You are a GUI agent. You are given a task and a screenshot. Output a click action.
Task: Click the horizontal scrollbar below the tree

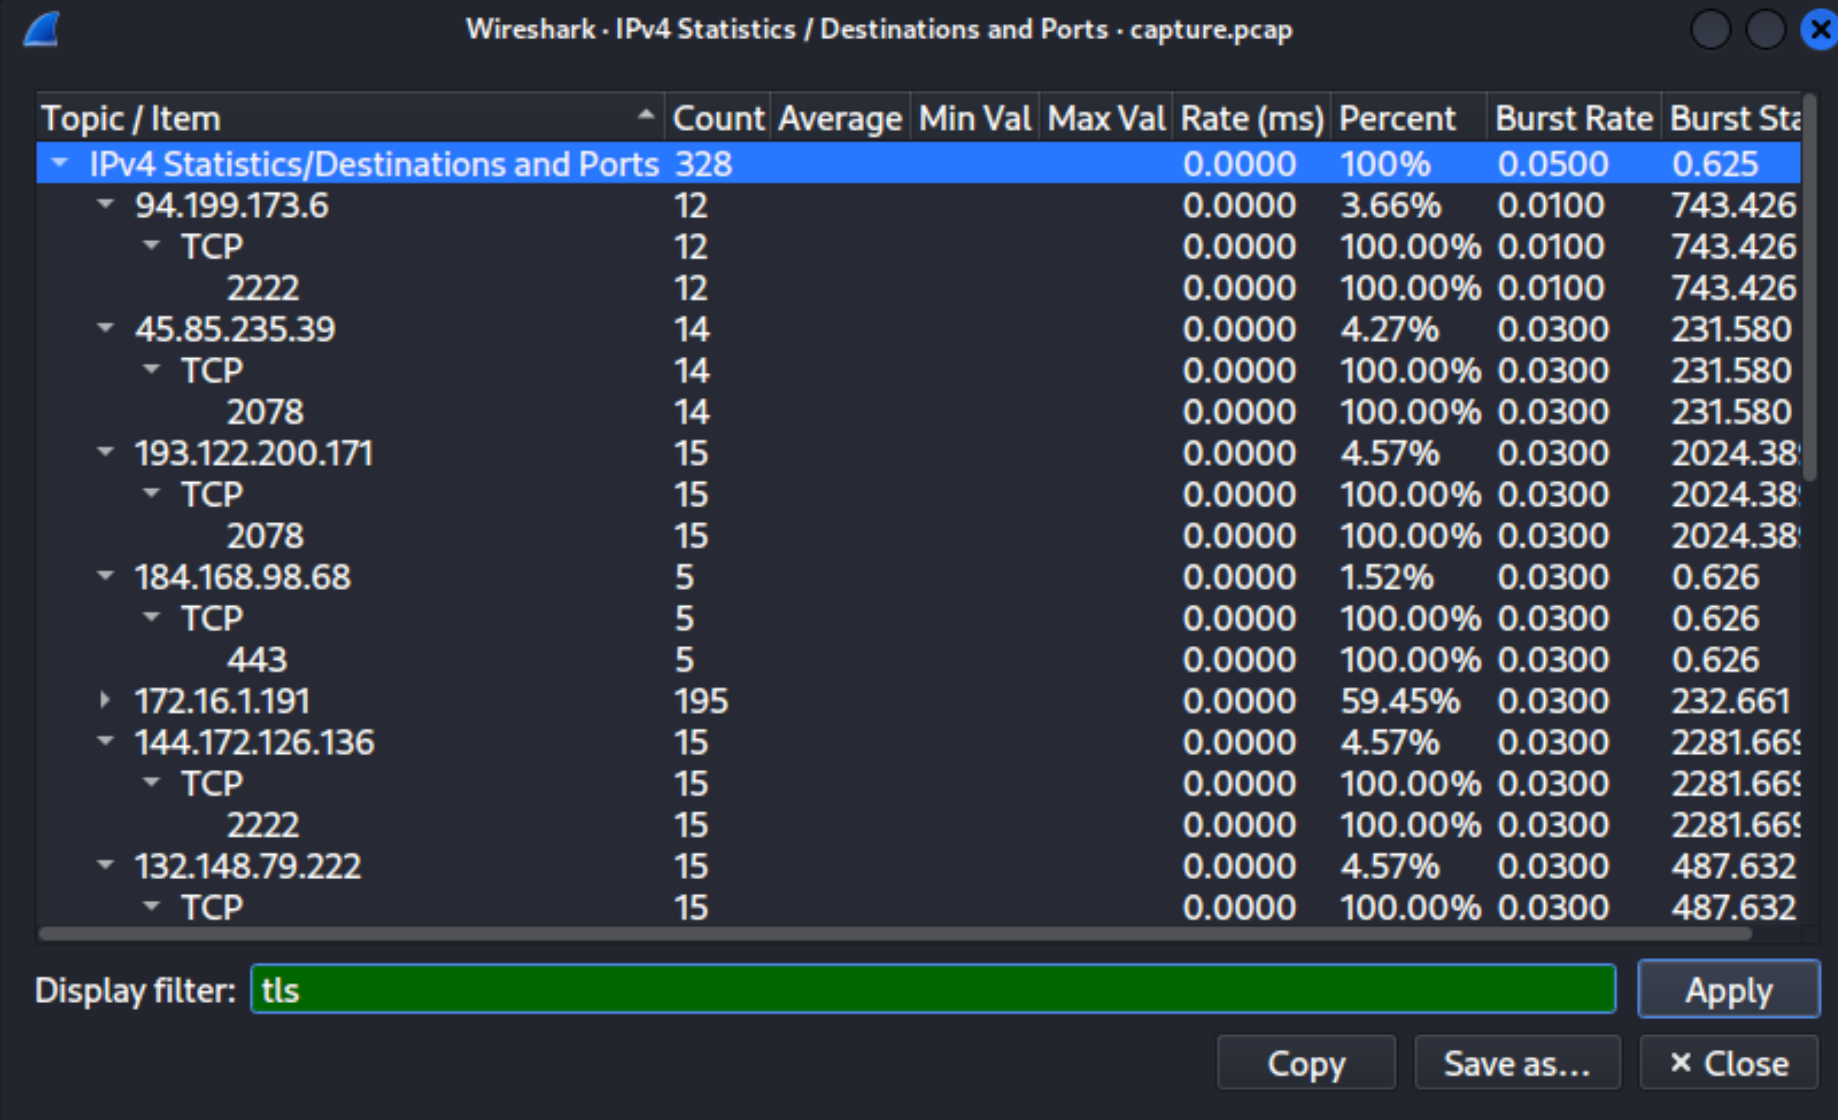895,934
